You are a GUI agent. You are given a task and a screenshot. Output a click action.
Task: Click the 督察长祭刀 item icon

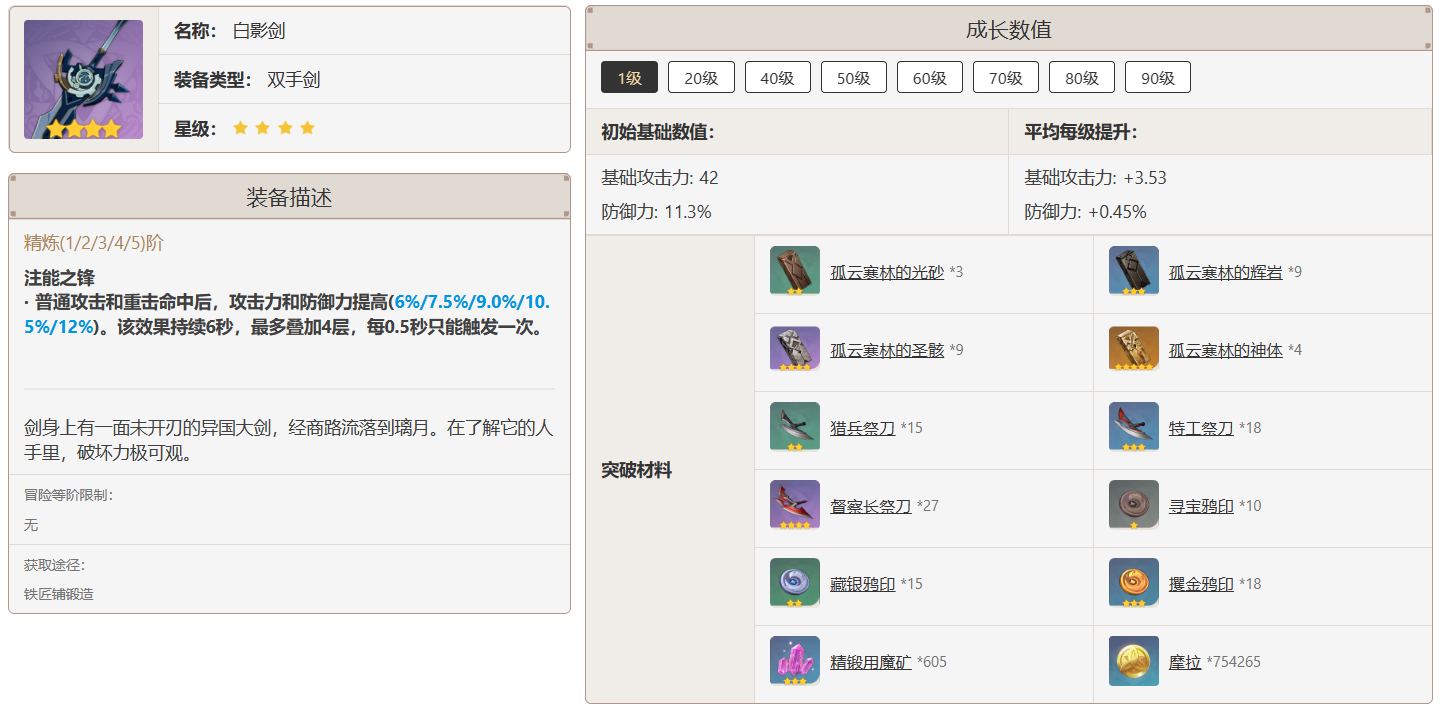tap(795, 505)
